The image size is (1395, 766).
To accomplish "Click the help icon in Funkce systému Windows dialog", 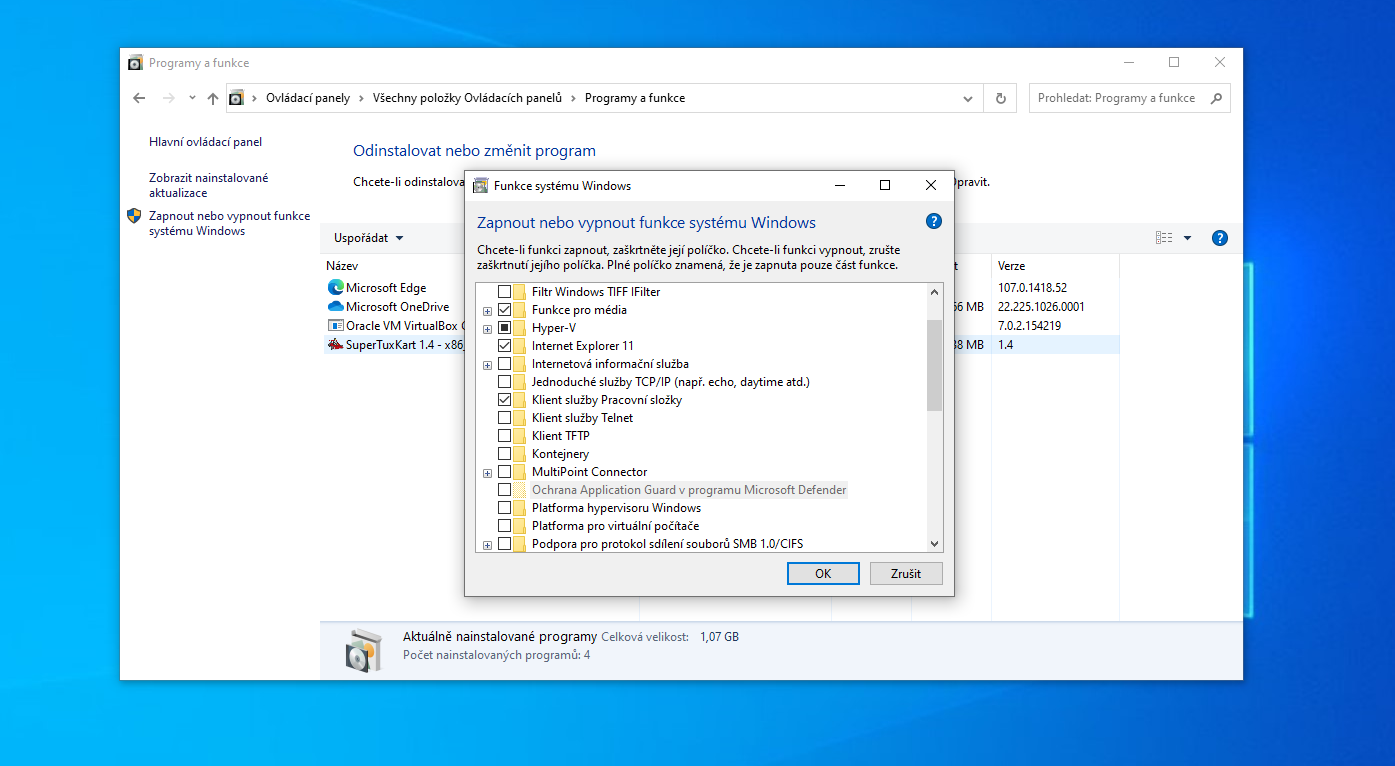I will [934, 221].
